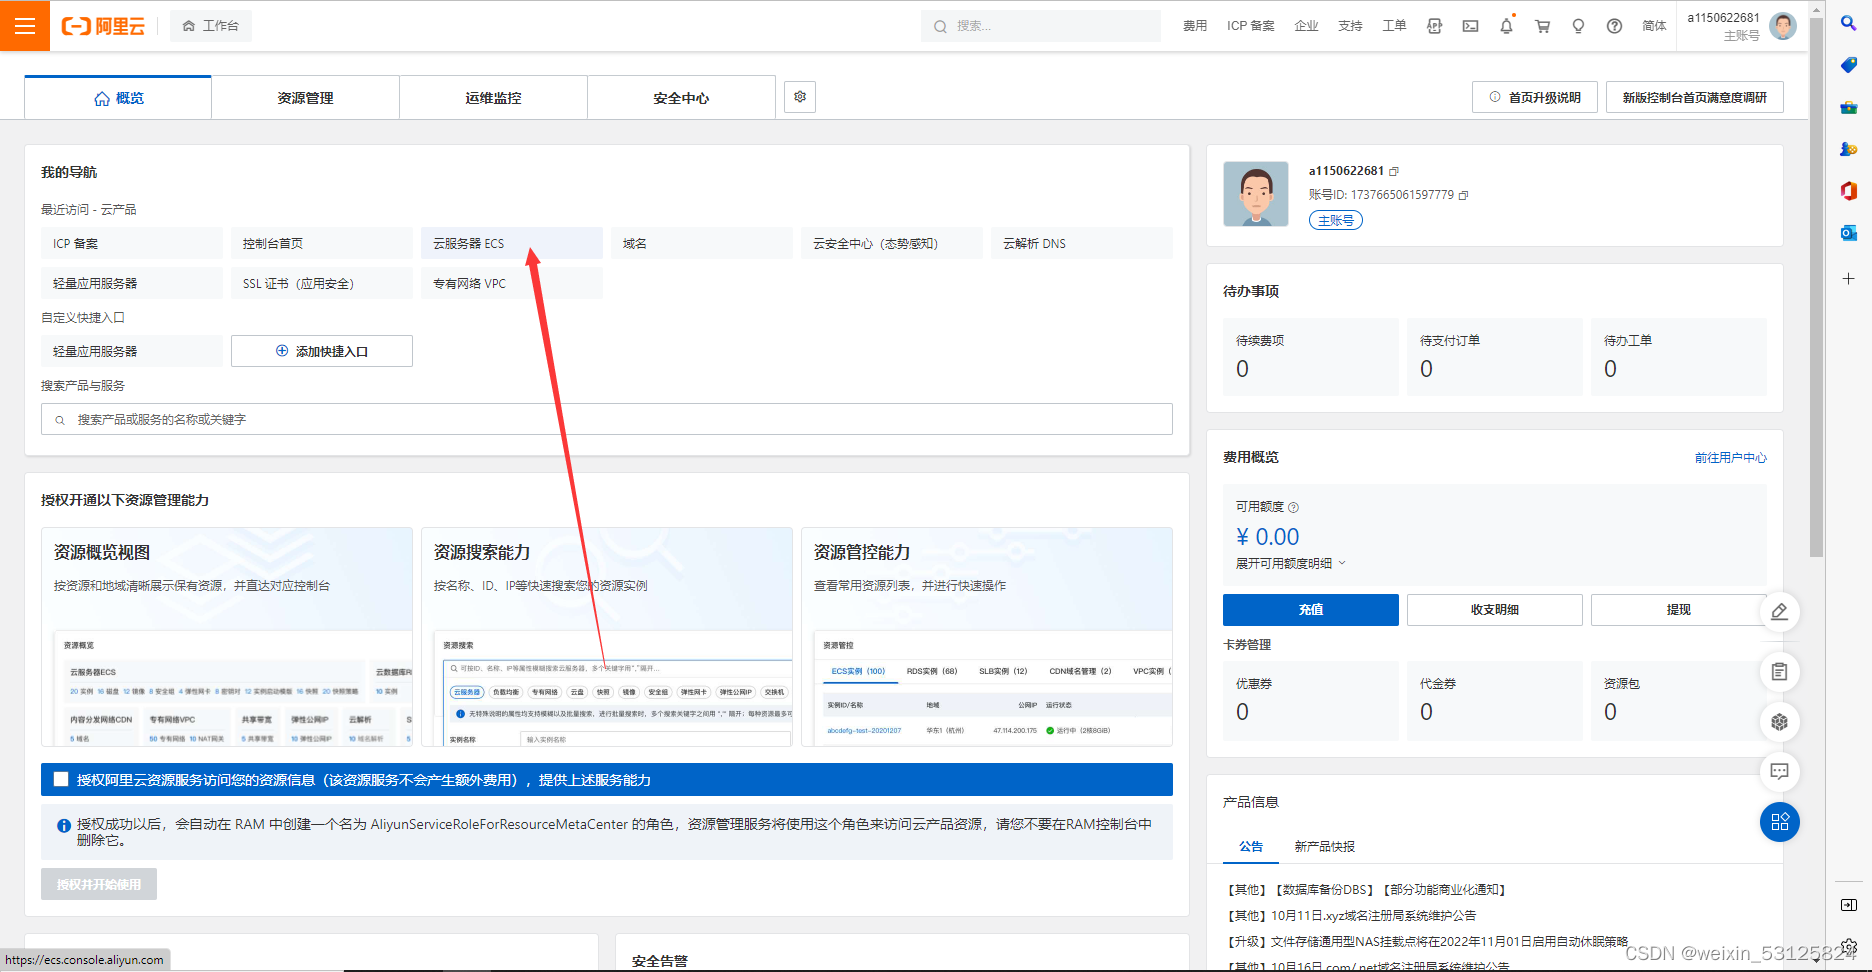The height and width of the screenshot is (972, 1872).
Task: Switch to 新产品快报 tab
Action: click(1324, 846)
